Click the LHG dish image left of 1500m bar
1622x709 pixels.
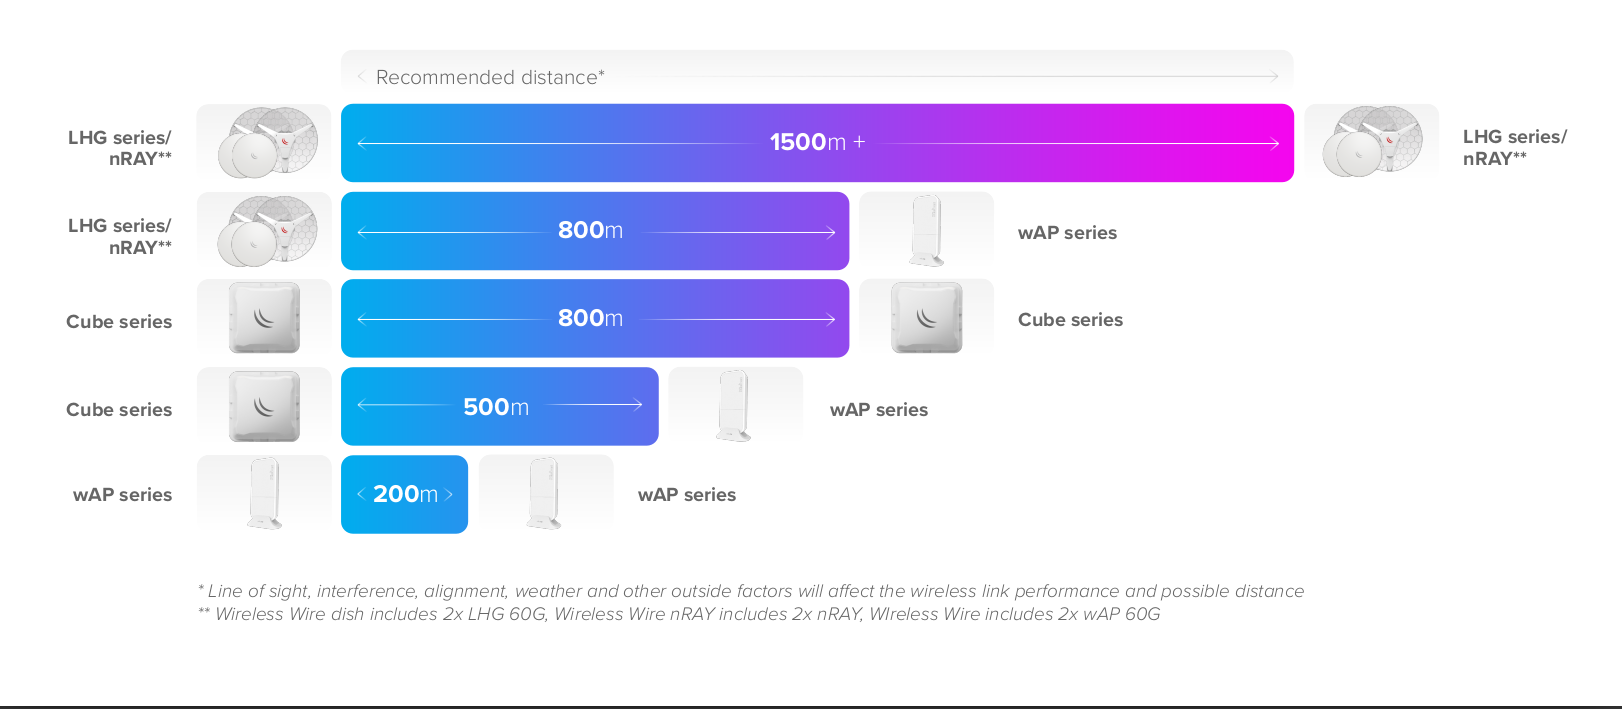point(264,142)
